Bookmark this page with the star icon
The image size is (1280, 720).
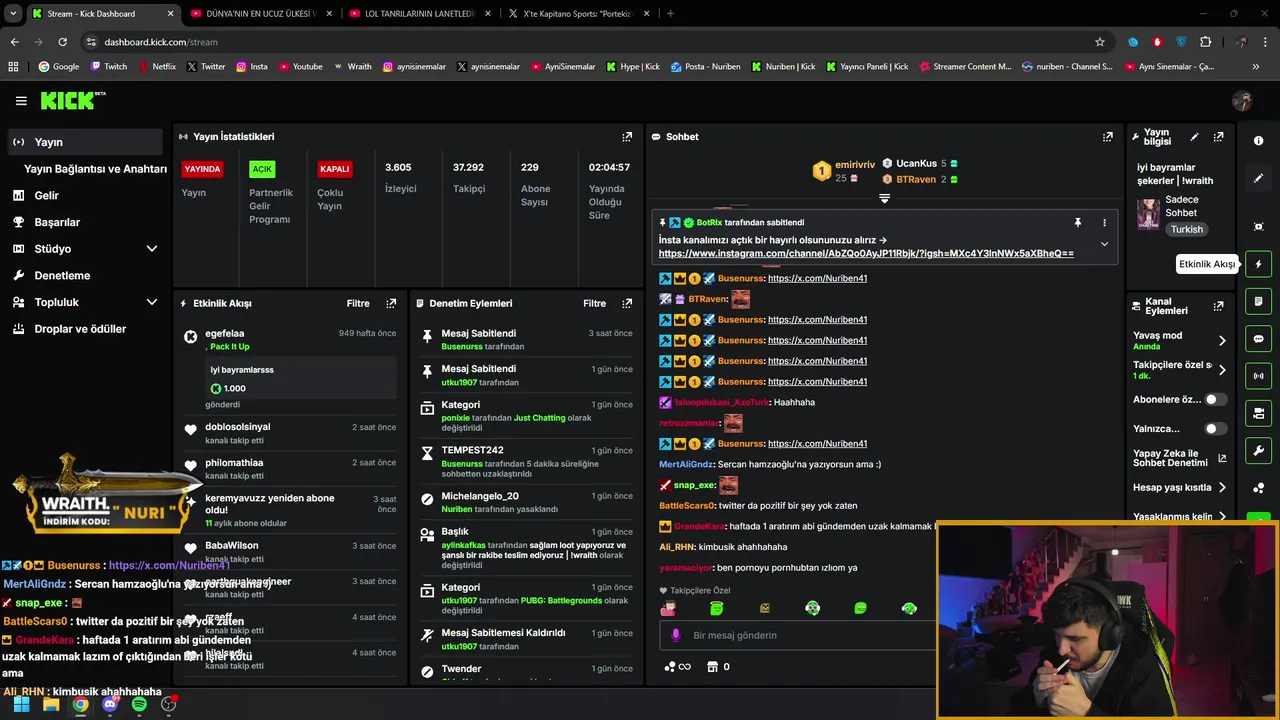[x=1100, y=42]
